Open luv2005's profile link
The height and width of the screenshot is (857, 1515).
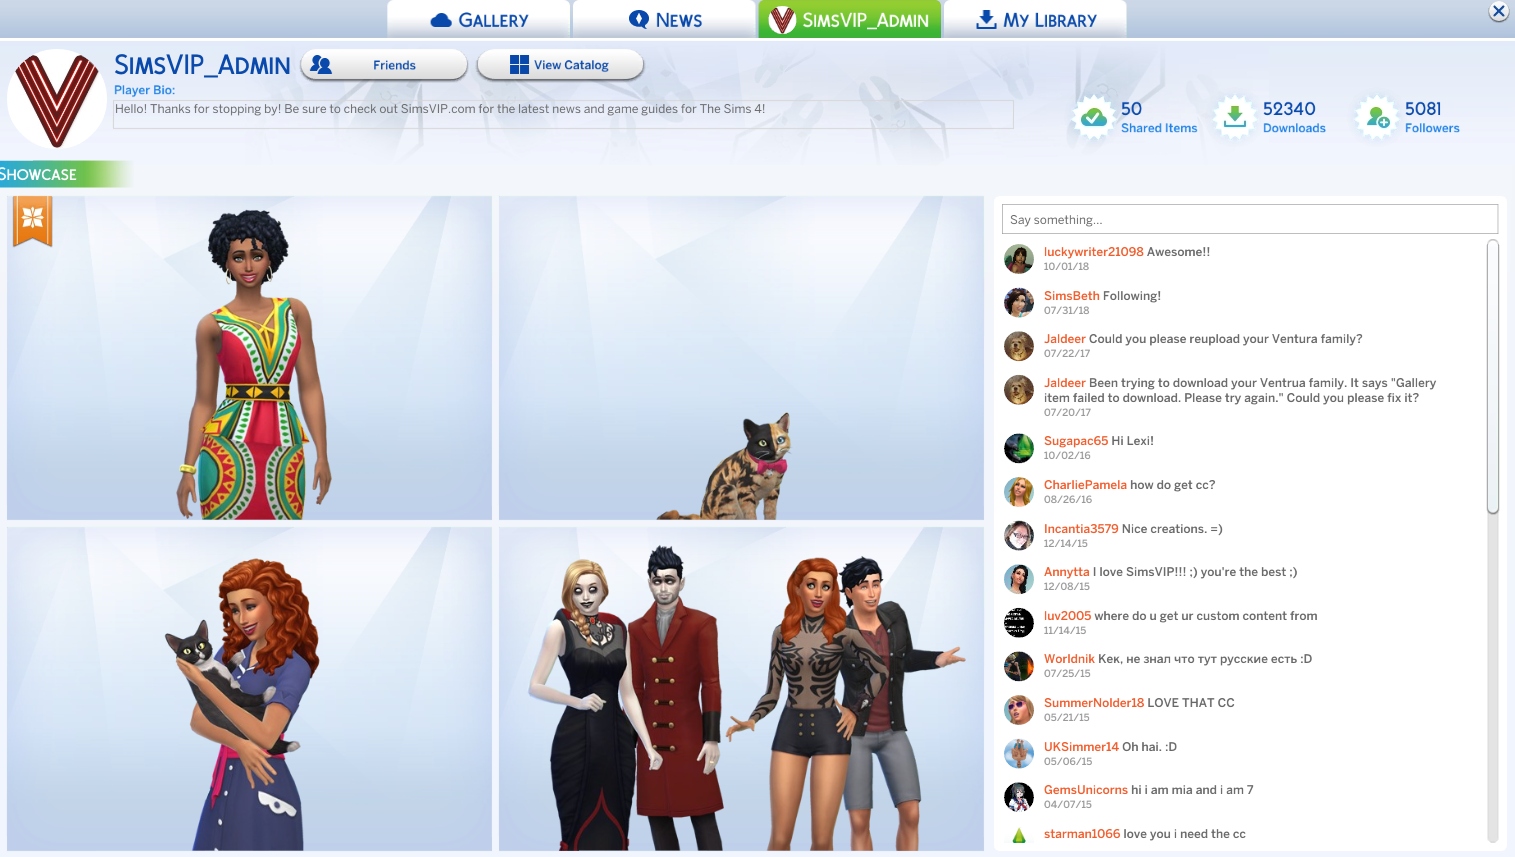[x=1067, y=616]
